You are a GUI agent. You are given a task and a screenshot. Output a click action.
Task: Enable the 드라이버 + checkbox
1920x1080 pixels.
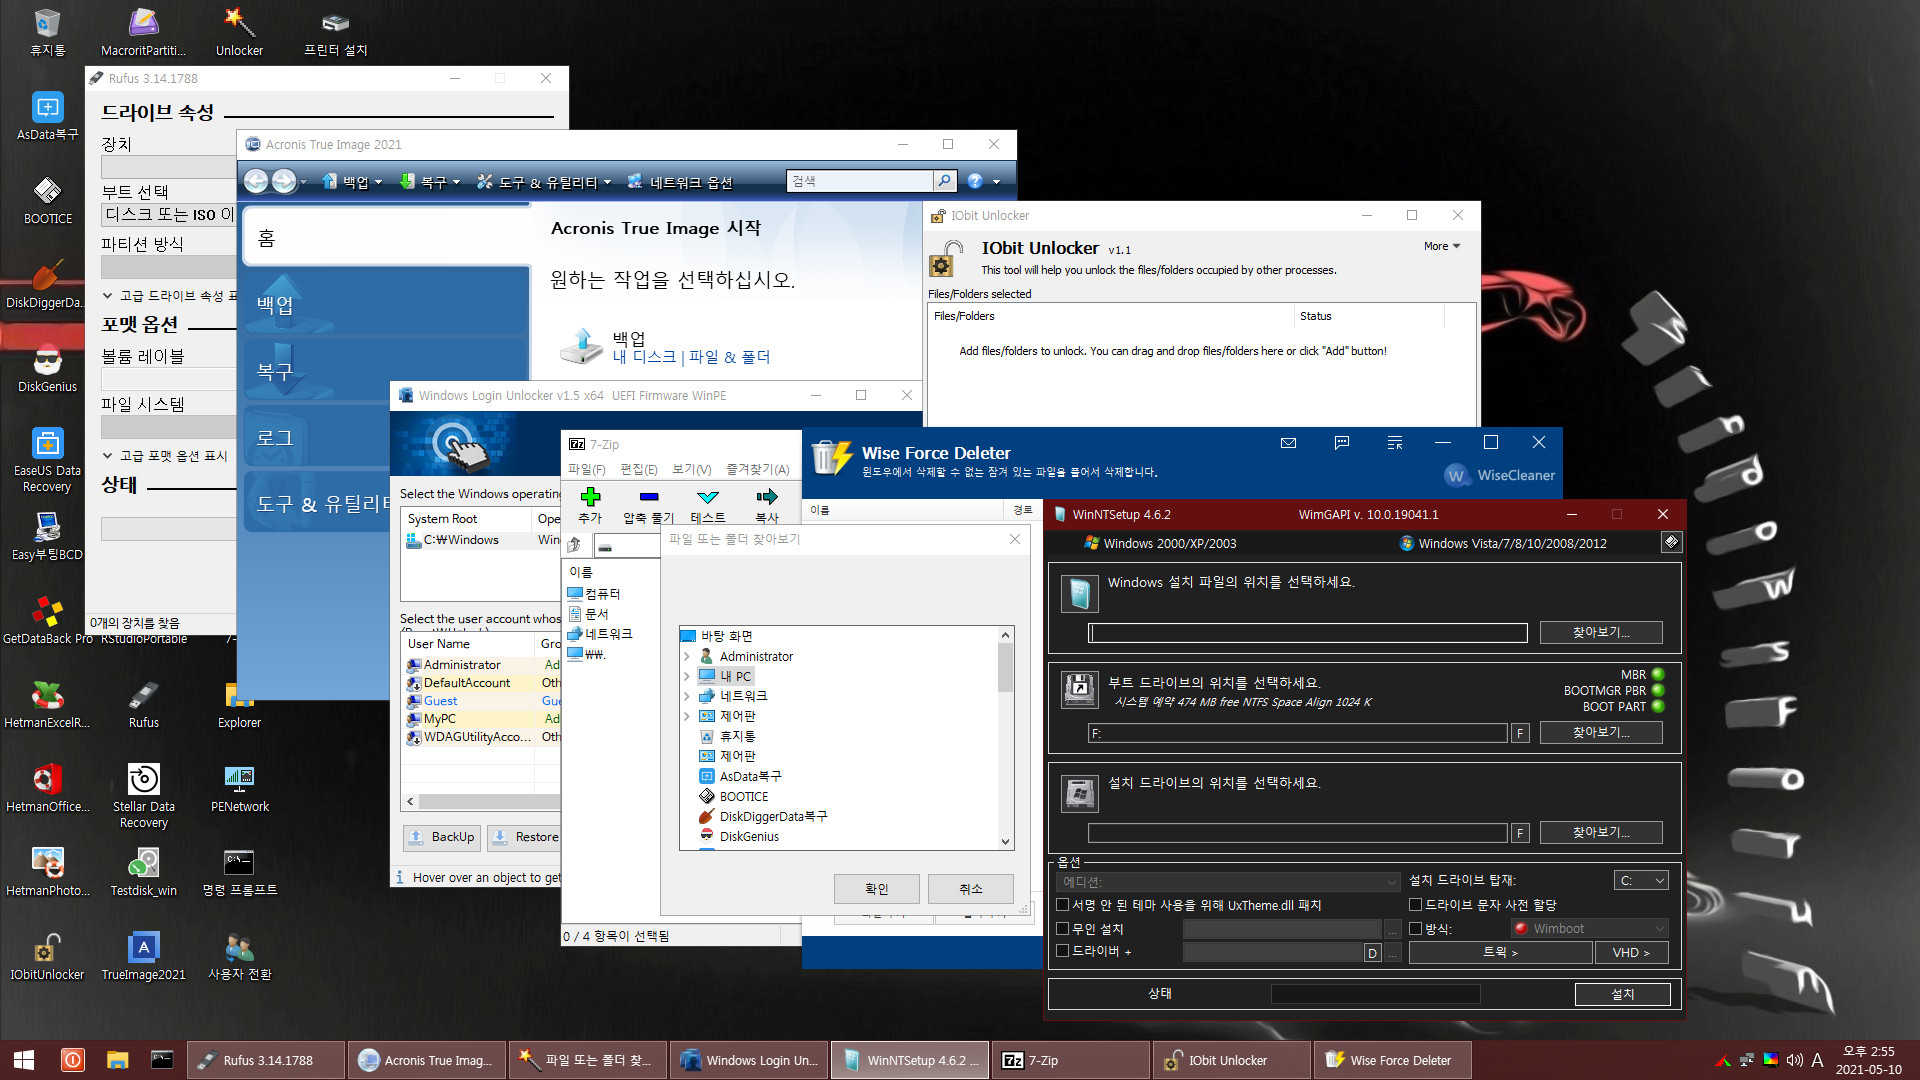pyautogui.click(x=1063, y=951)
